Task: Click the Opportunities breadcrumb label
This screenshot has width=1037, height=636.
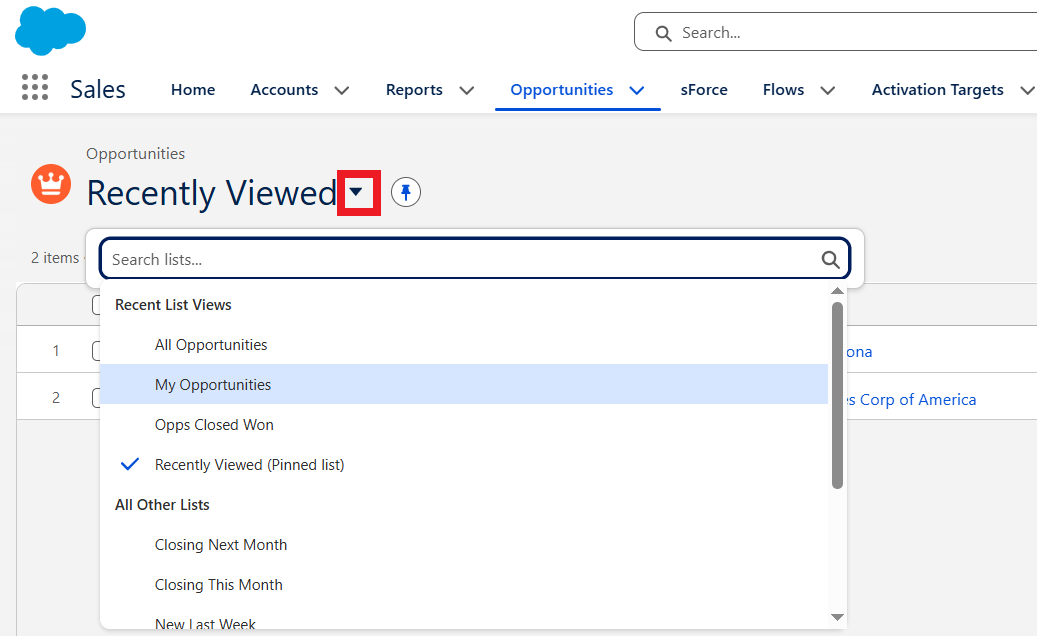Action: 136,153
